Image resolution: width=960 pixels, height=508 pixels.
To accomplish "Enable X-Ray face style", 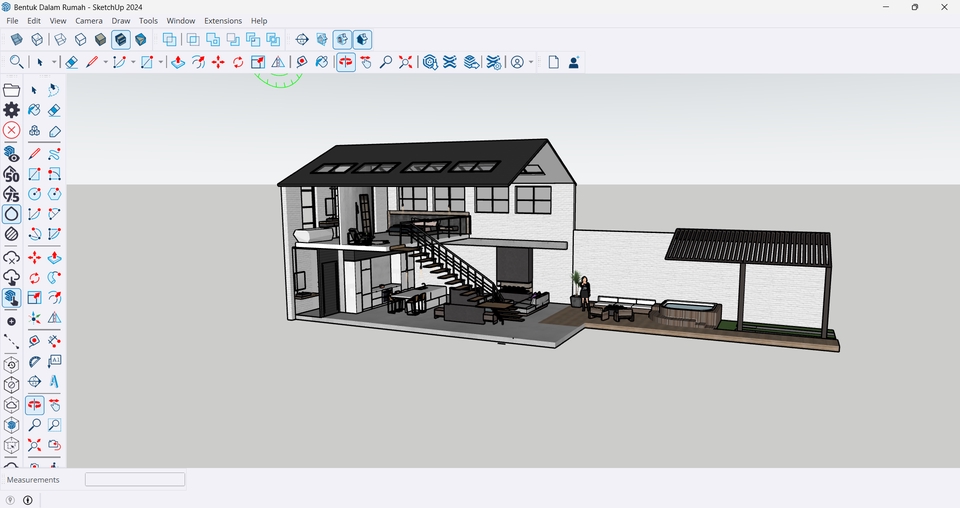I will 17,40.
